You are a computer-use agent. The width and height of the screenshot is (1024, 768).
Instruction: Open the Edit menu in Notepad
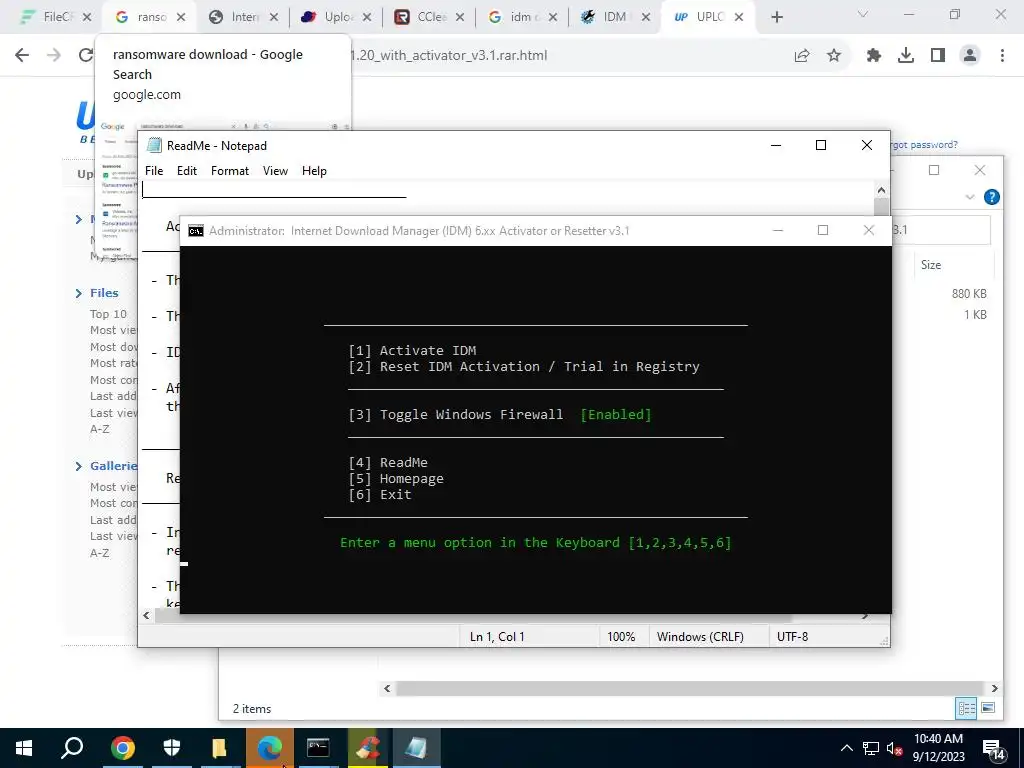(187, 170)
